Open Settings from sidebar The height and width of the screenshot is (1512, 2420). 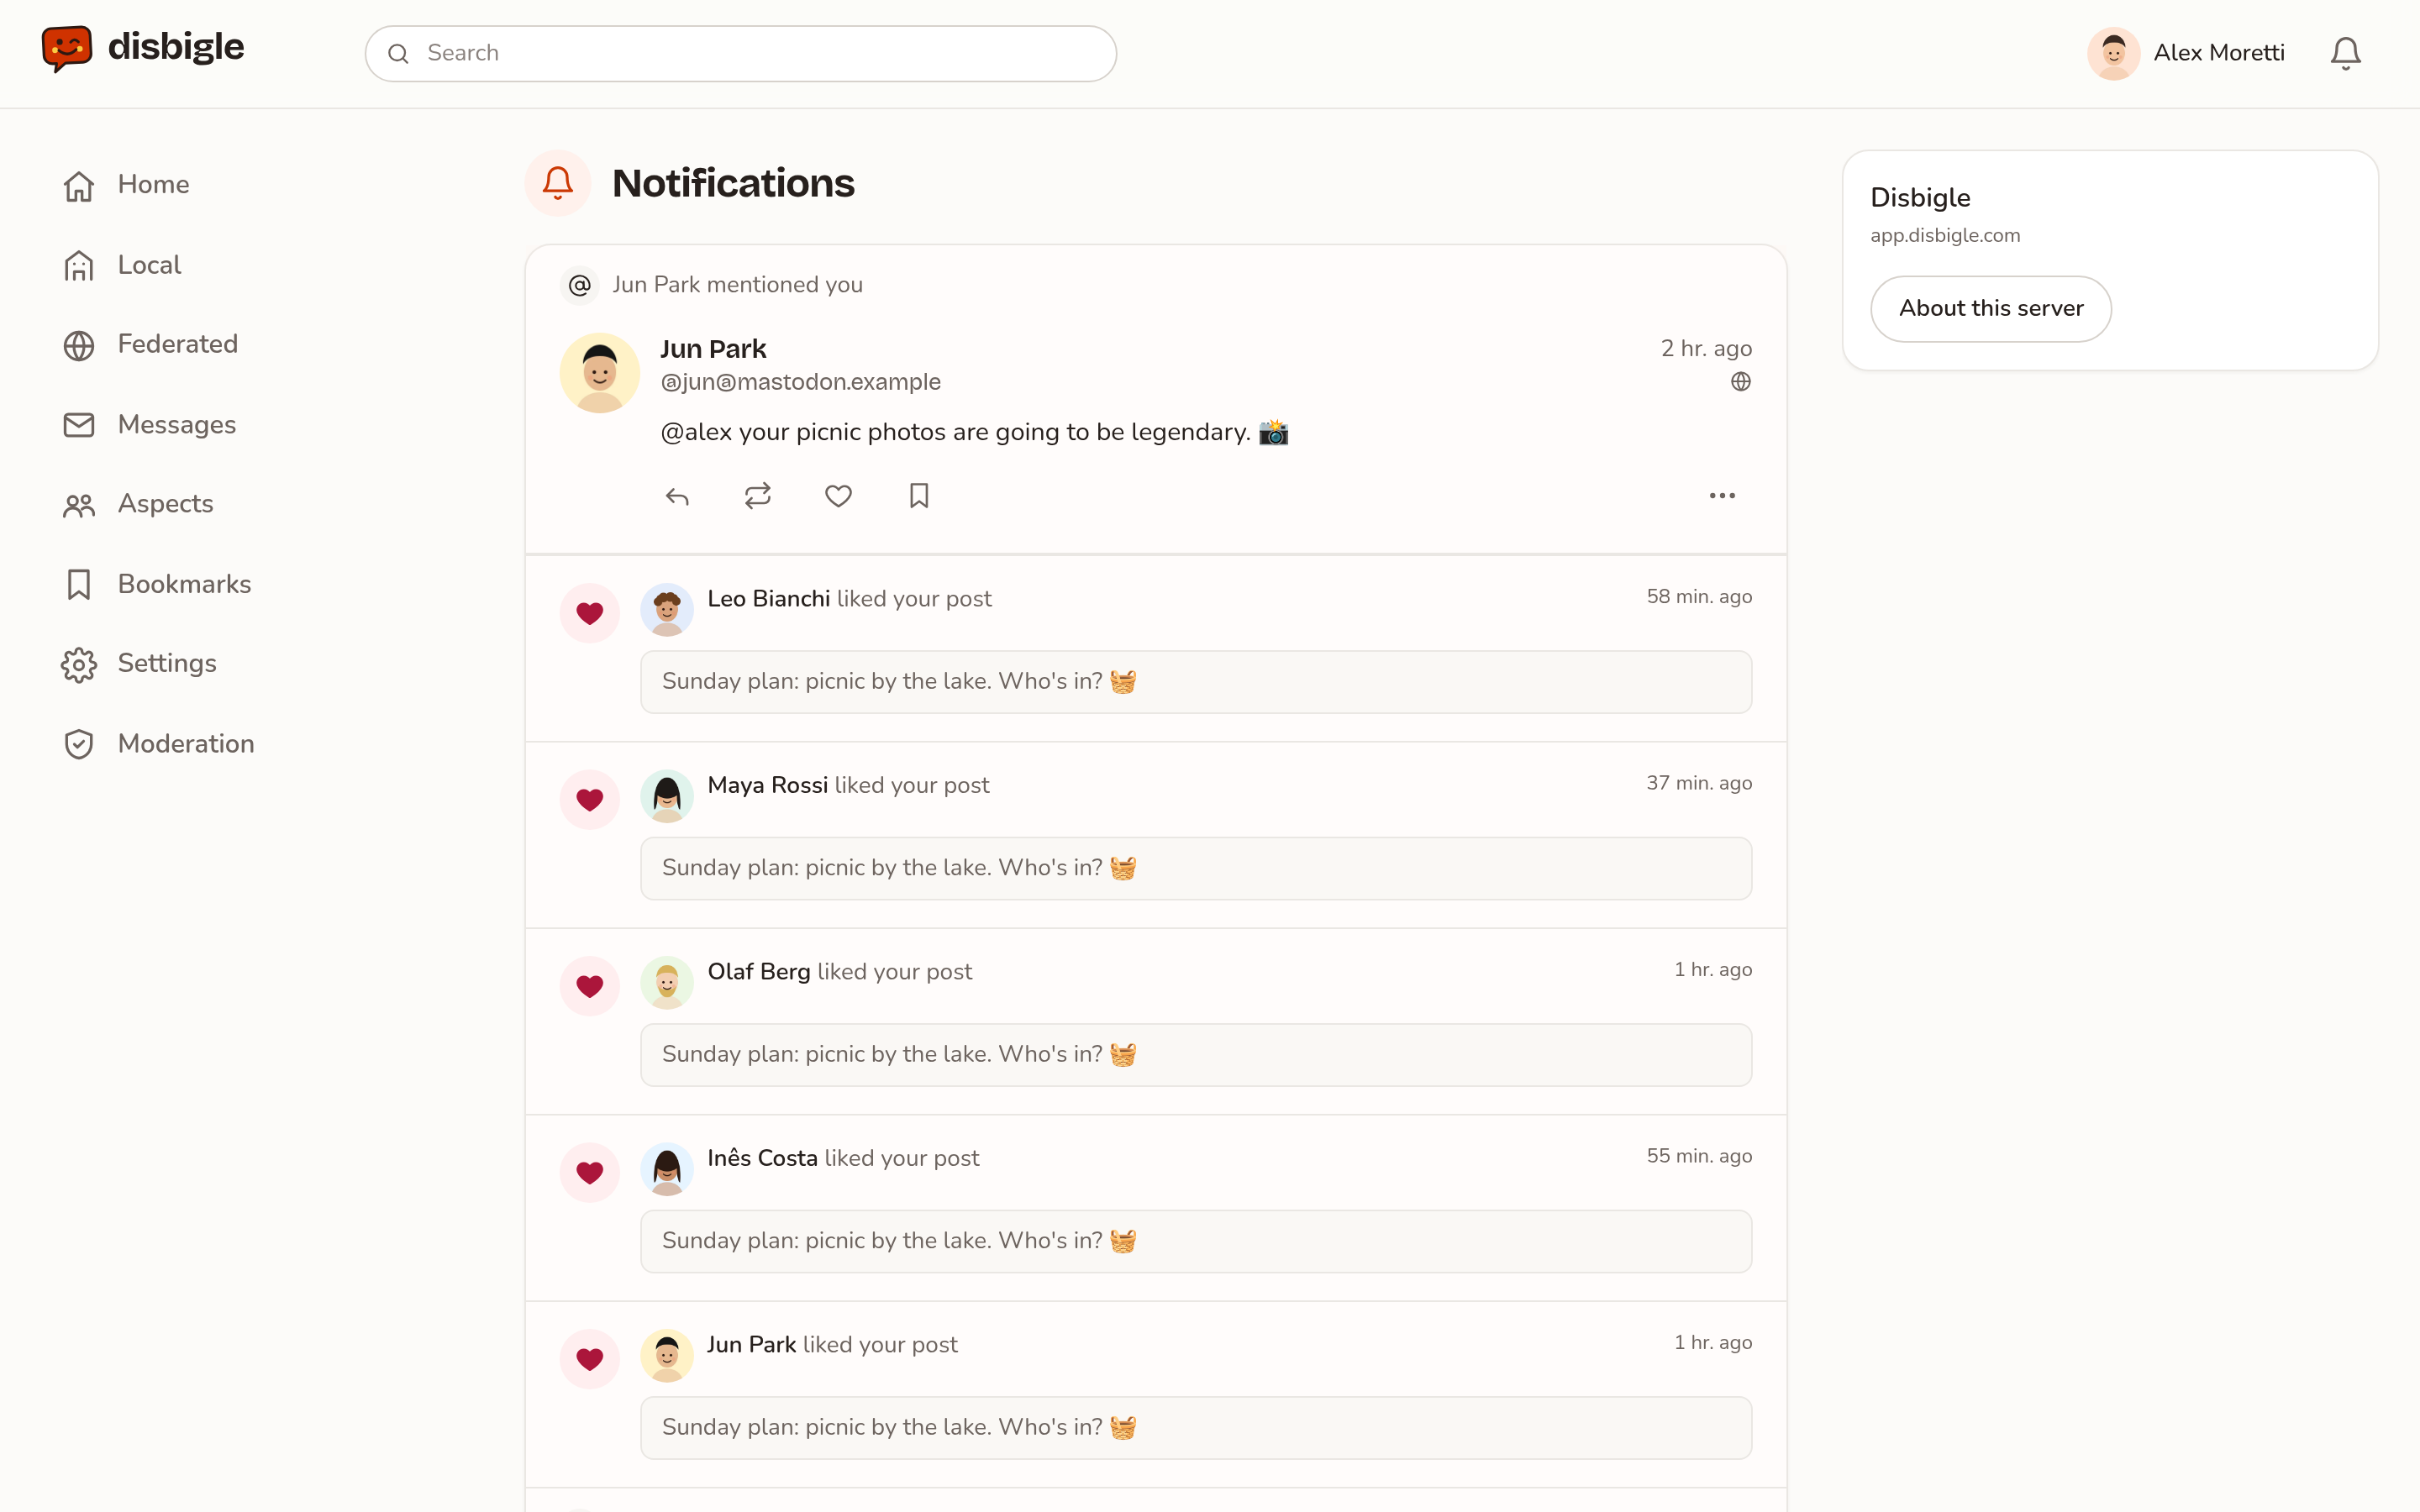(x=139, y=664)
